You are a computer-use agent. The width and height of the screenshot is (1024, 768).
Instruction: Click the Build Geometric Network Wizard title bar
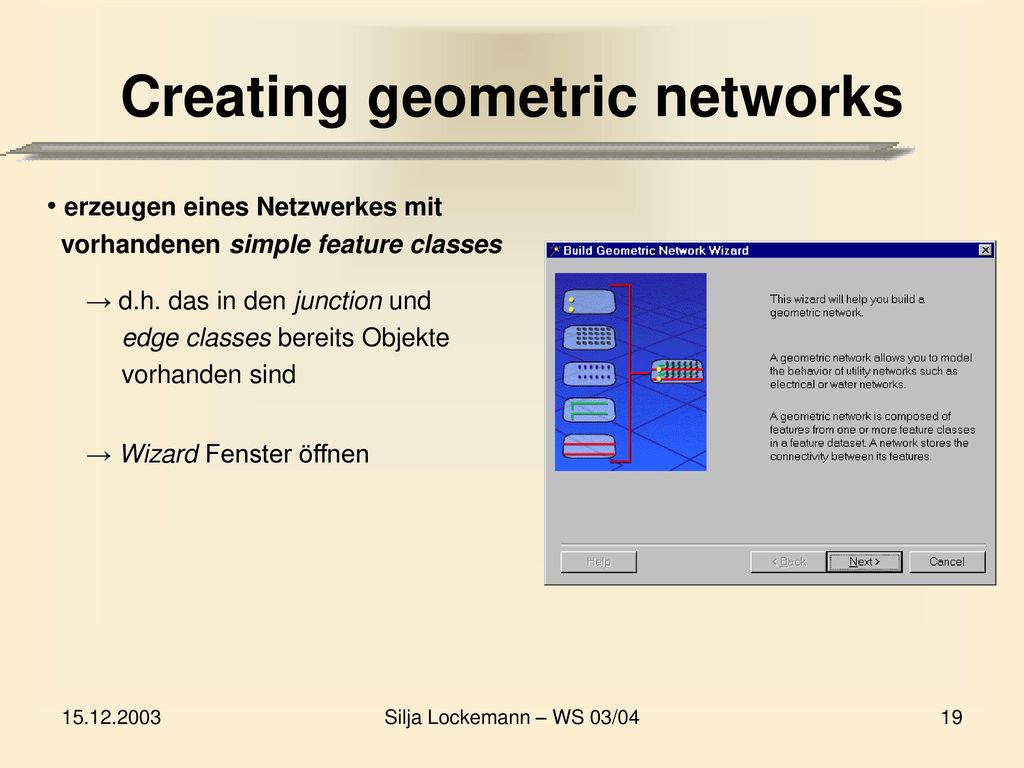tap(770, 250)
